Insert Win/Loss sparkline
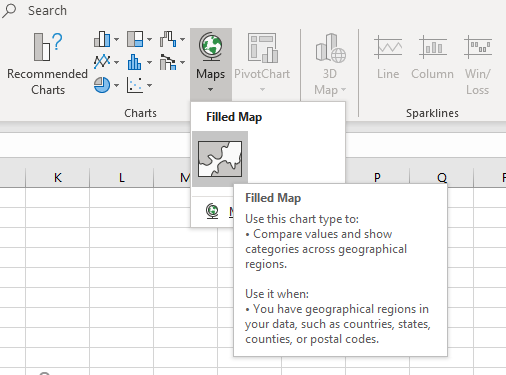Image resolution: width=506 pixels, height=375 pixels. point(478,65)
